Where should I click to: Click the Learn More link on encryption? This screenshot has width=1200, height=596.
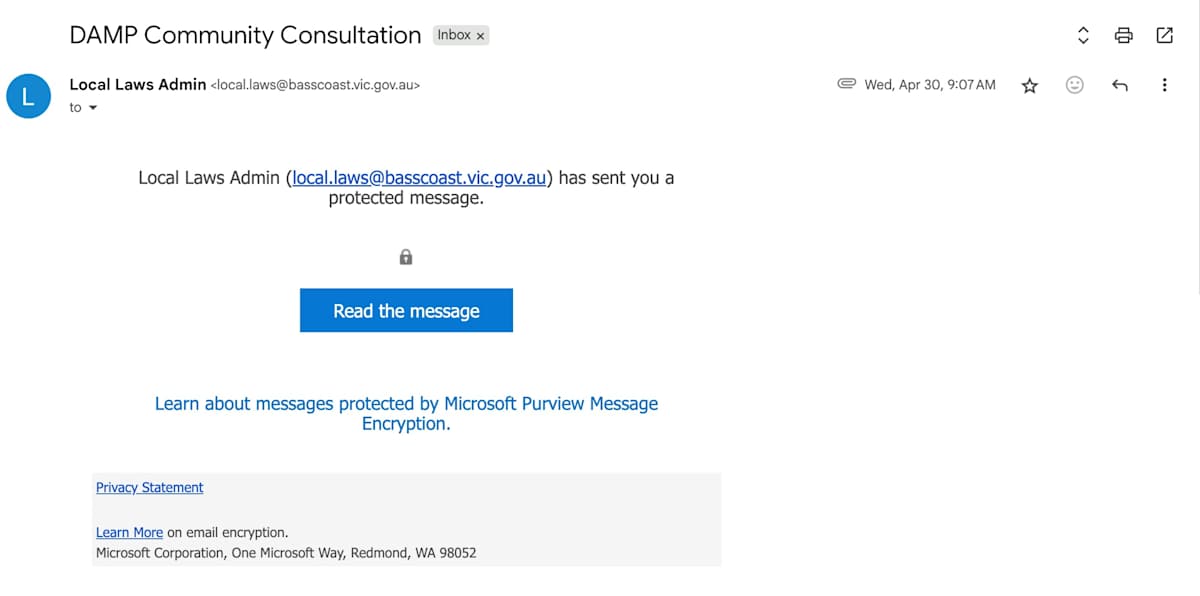[x=129, y=533]
